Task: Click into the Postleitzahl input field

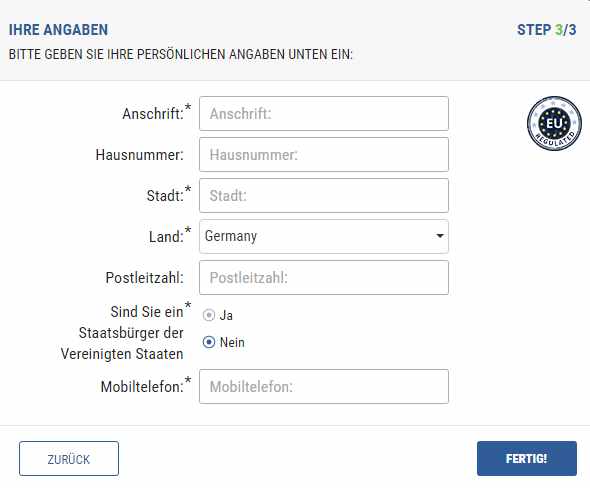Action: click(x=324, y=278)
